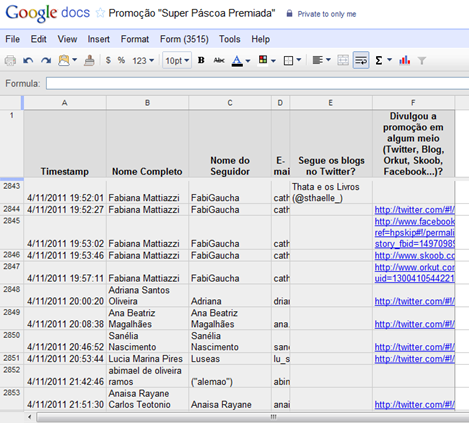Open the twitter link in Lucia Marina Pires row
The width and height of the screenshot is (469, 423).
pos(414,359)
